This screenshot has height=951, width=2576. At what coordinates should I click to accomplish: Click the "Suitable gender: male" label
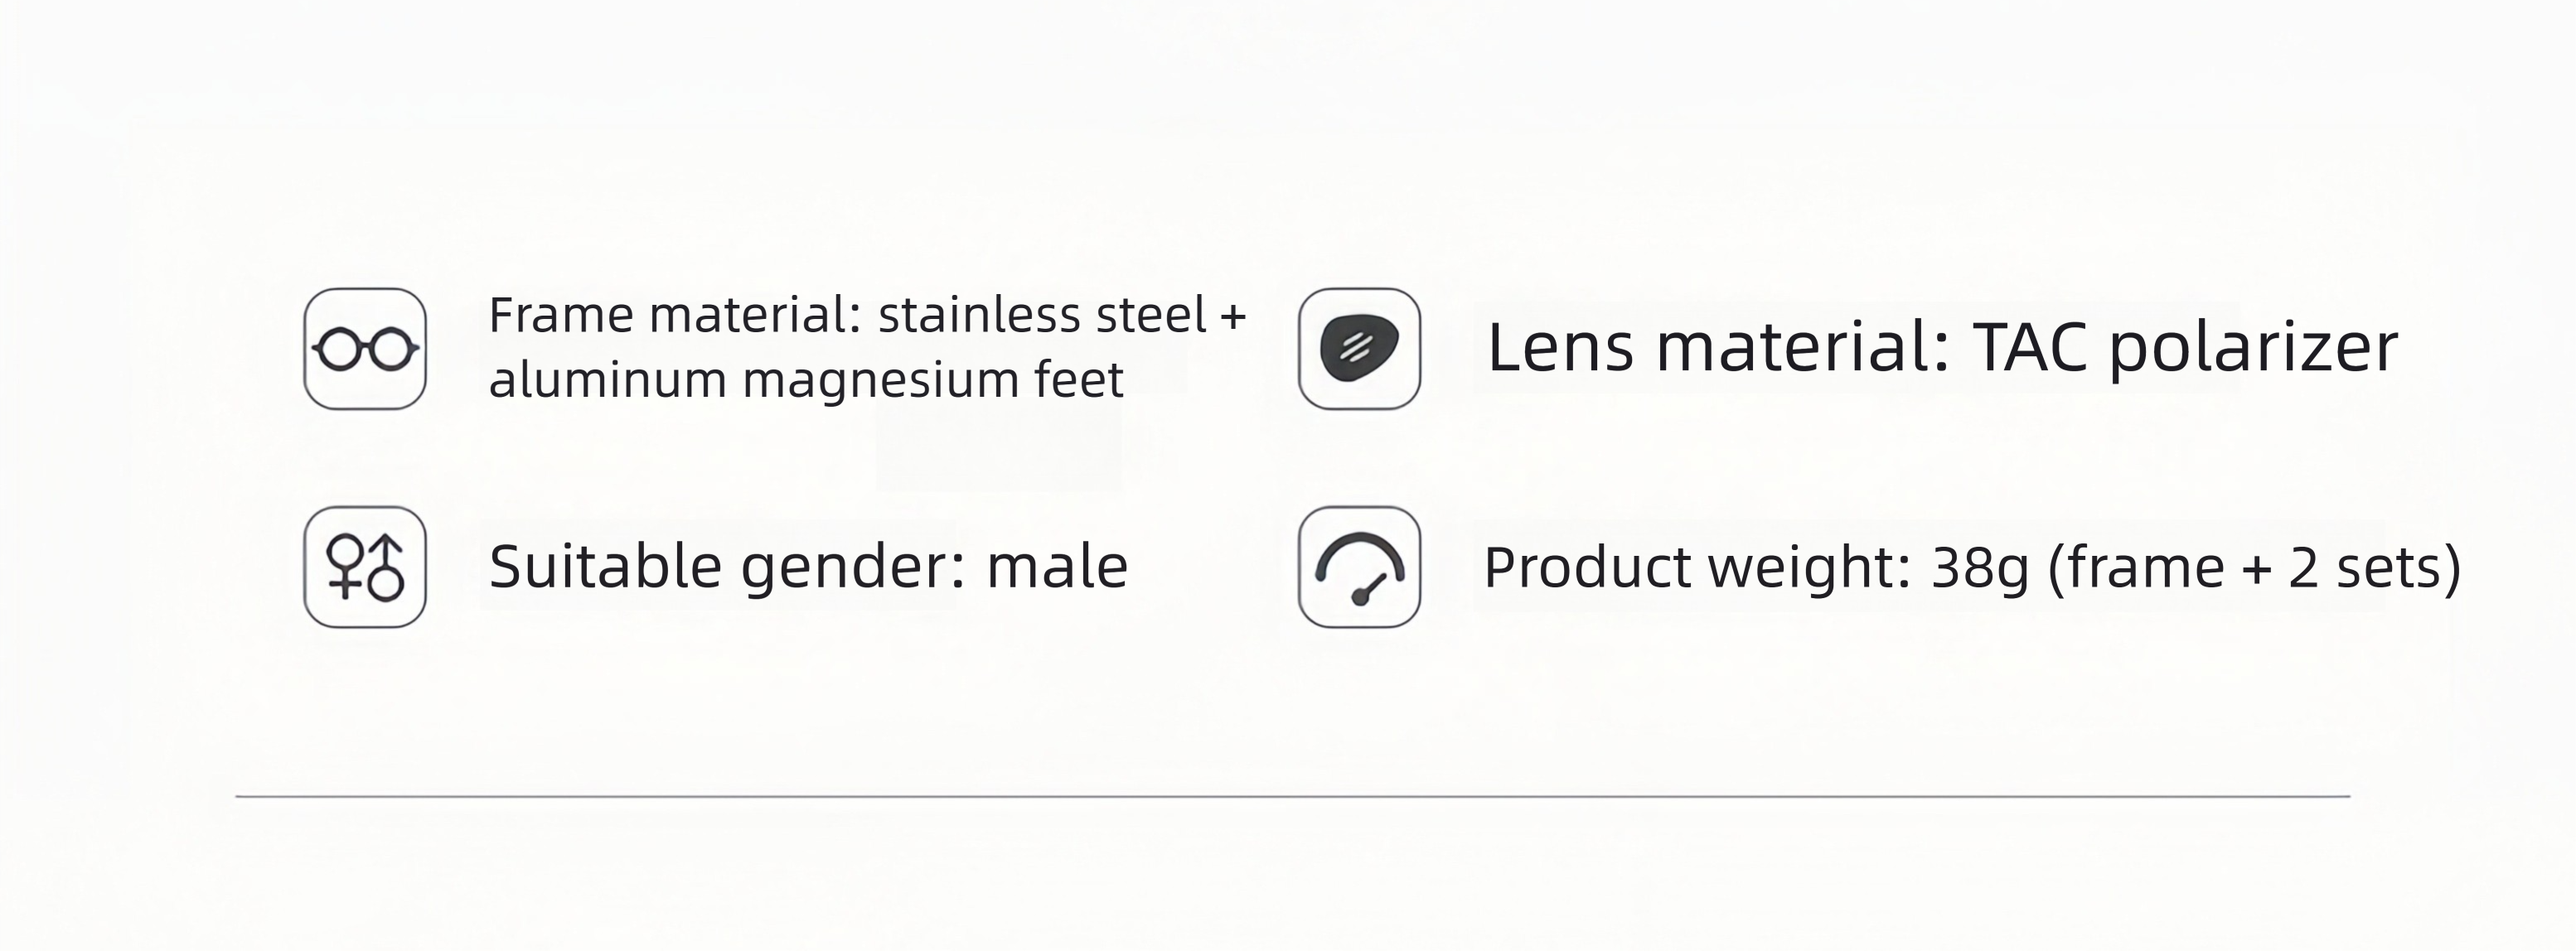click(808, 567)
